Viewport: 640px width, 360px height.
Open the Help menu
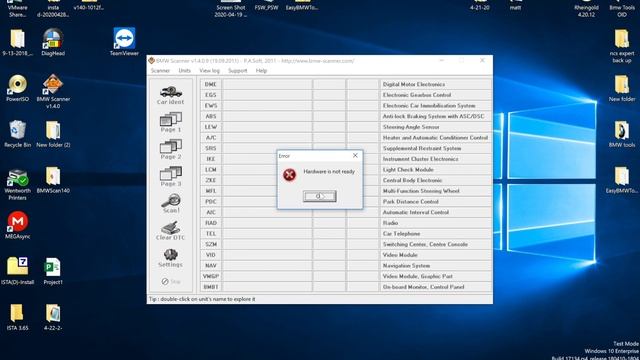point(261,71)
